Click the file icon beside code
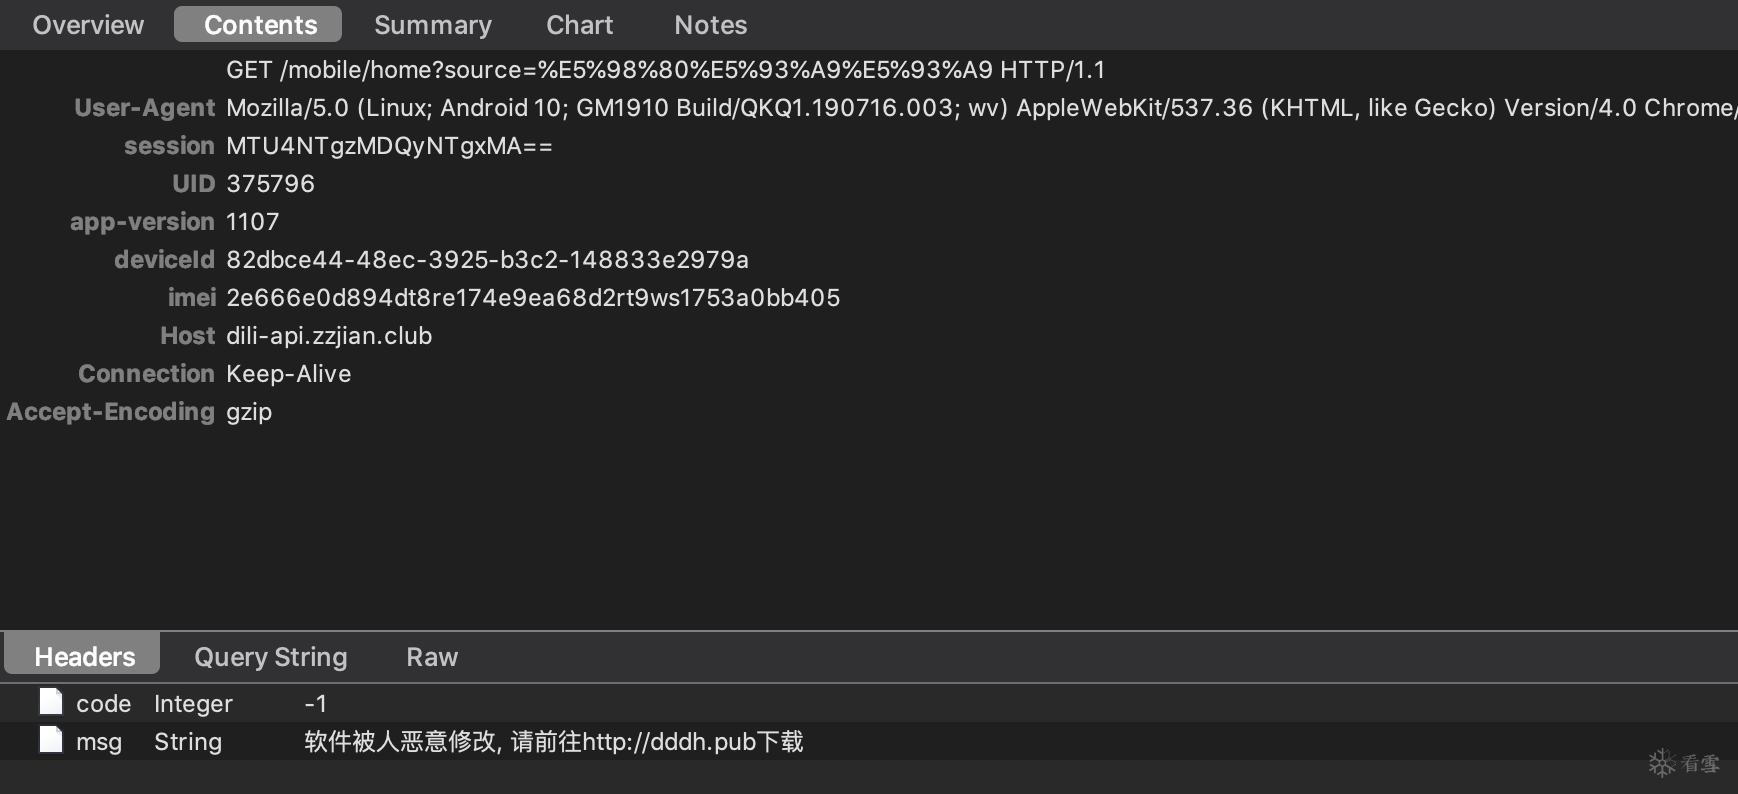1738x794 pixels. pos(51,702)
